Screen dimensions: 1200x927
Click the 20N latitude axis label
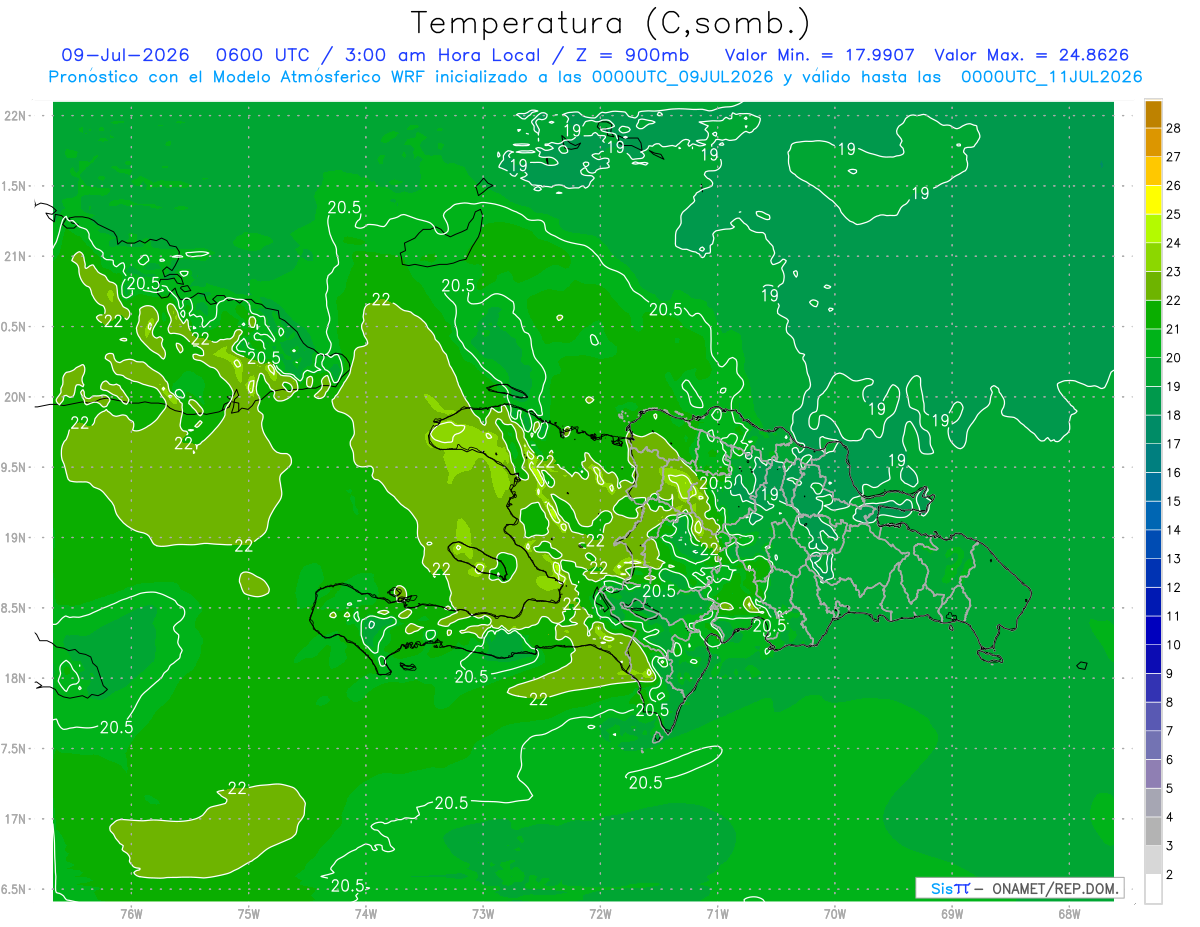(15, 397)
